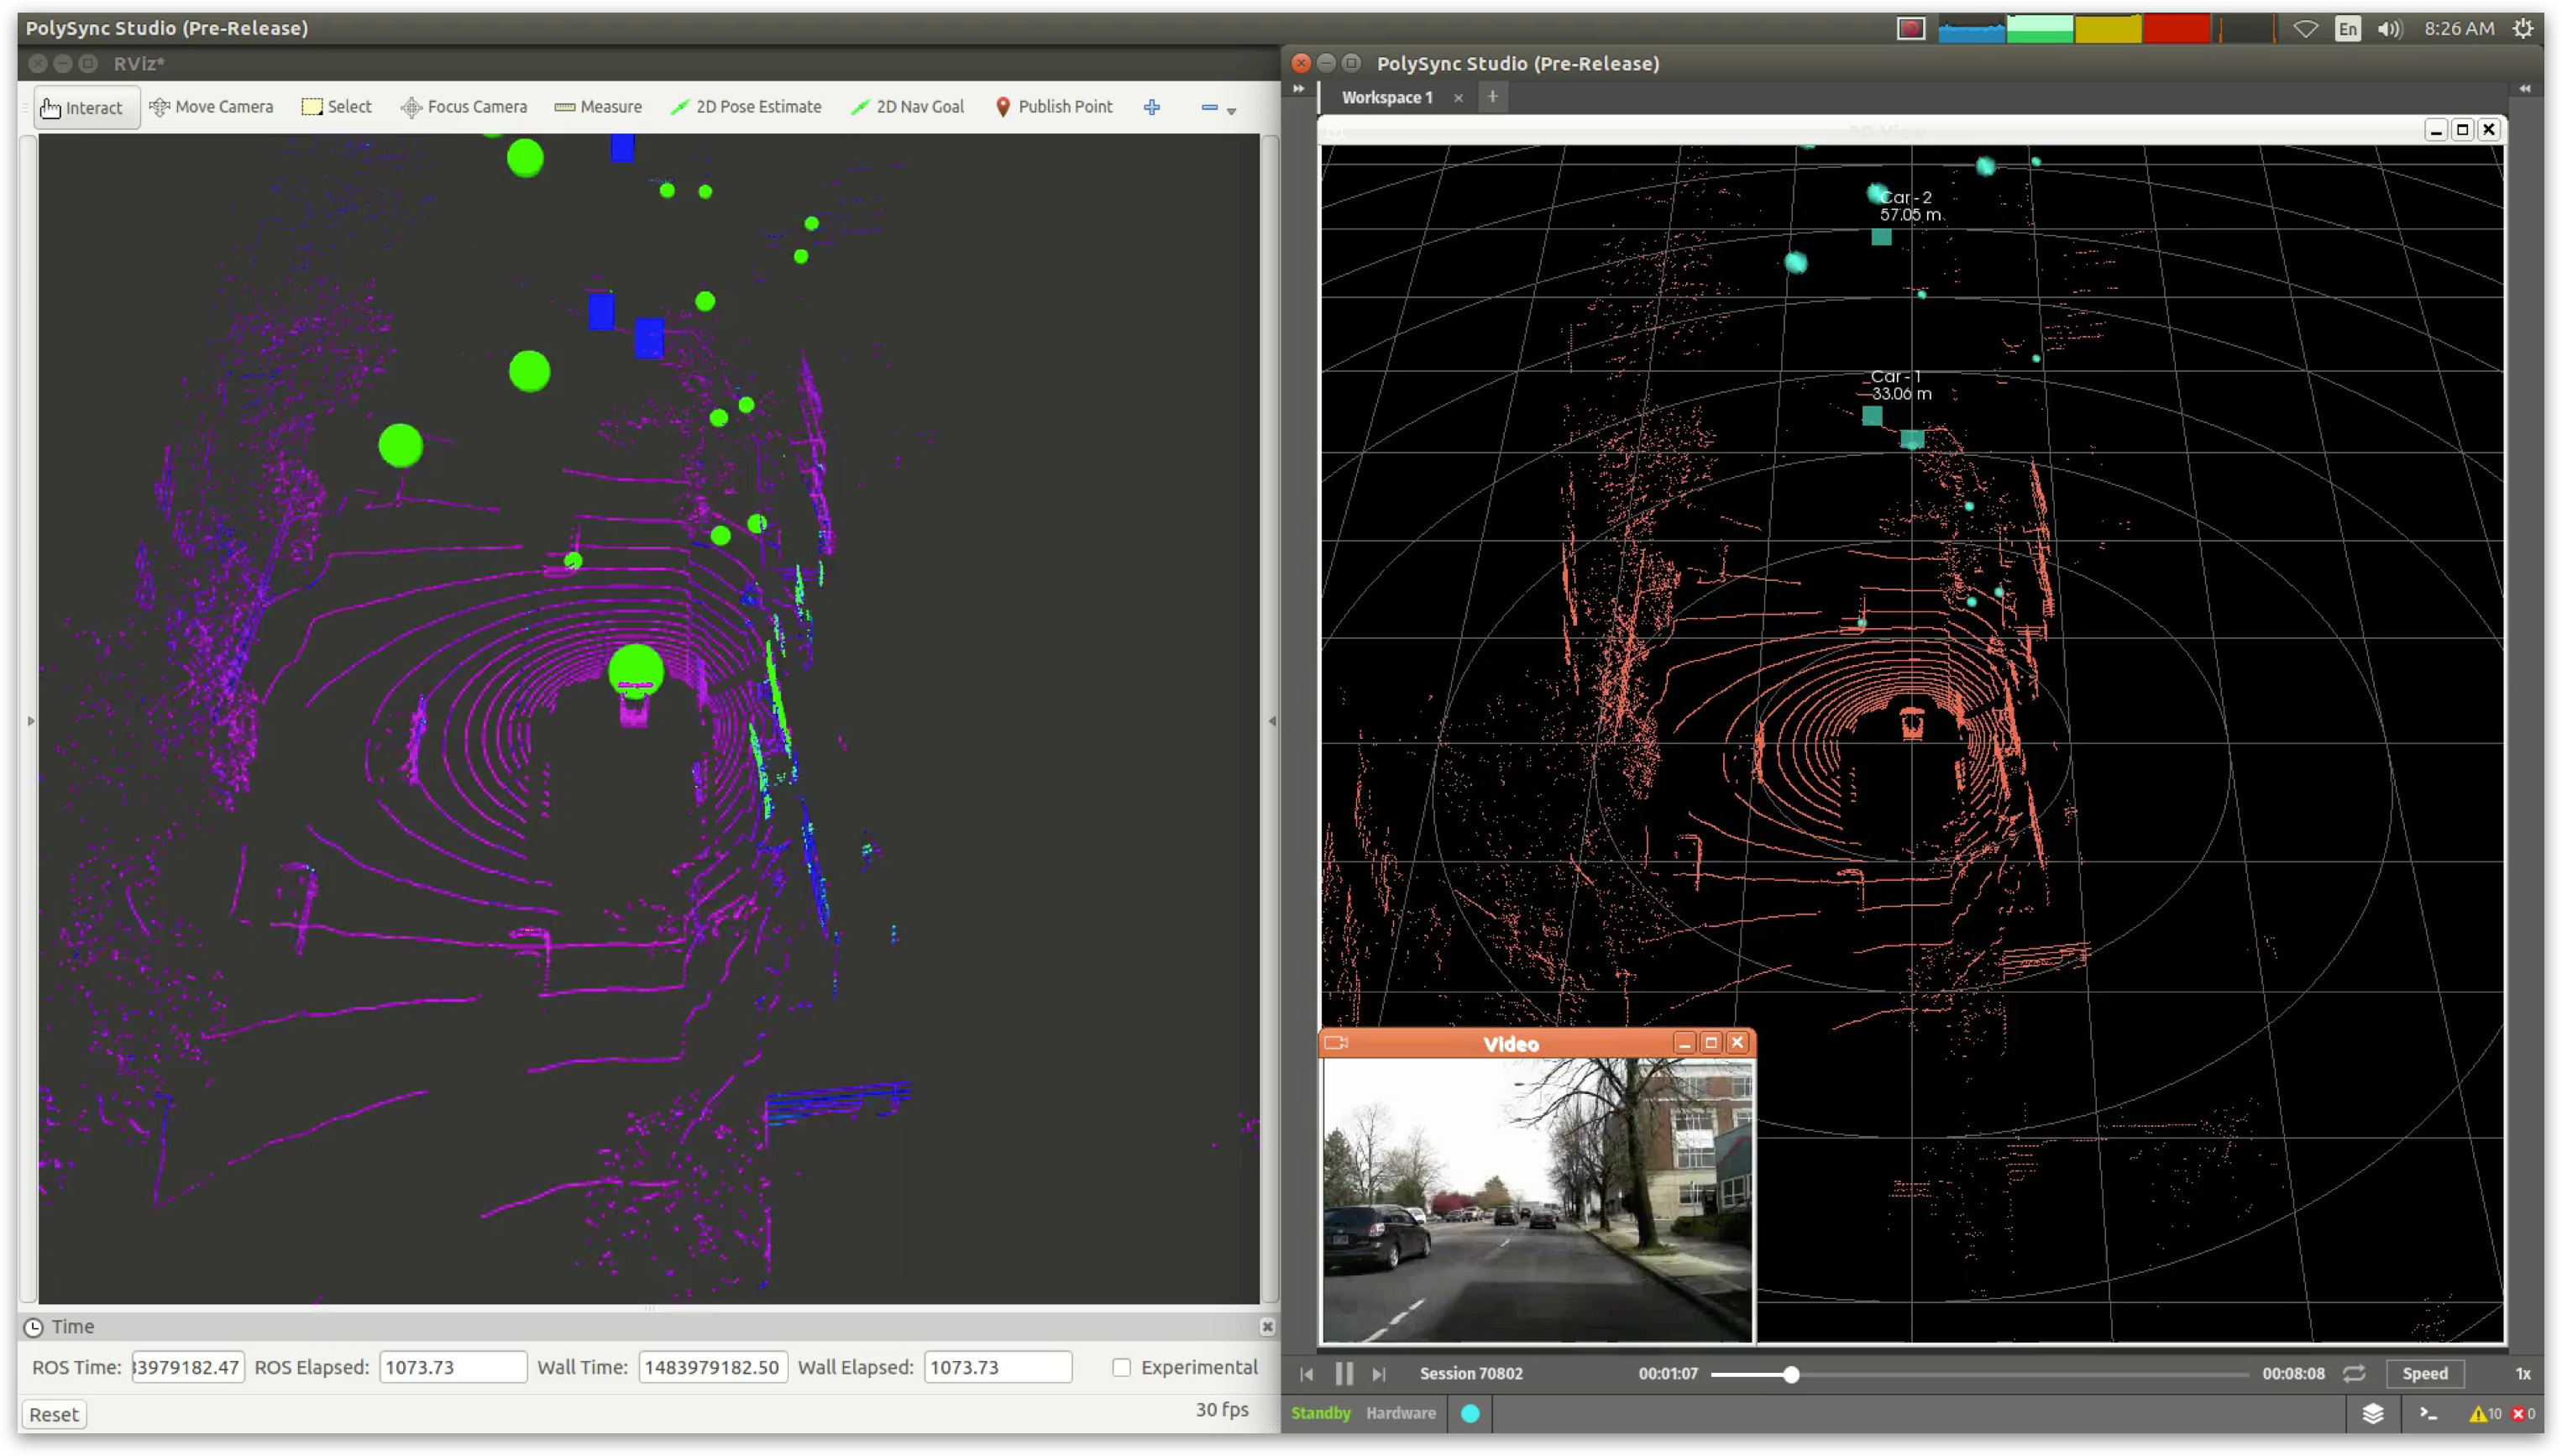
Task: Click the Speed button
Action: click(2424, 1373)
